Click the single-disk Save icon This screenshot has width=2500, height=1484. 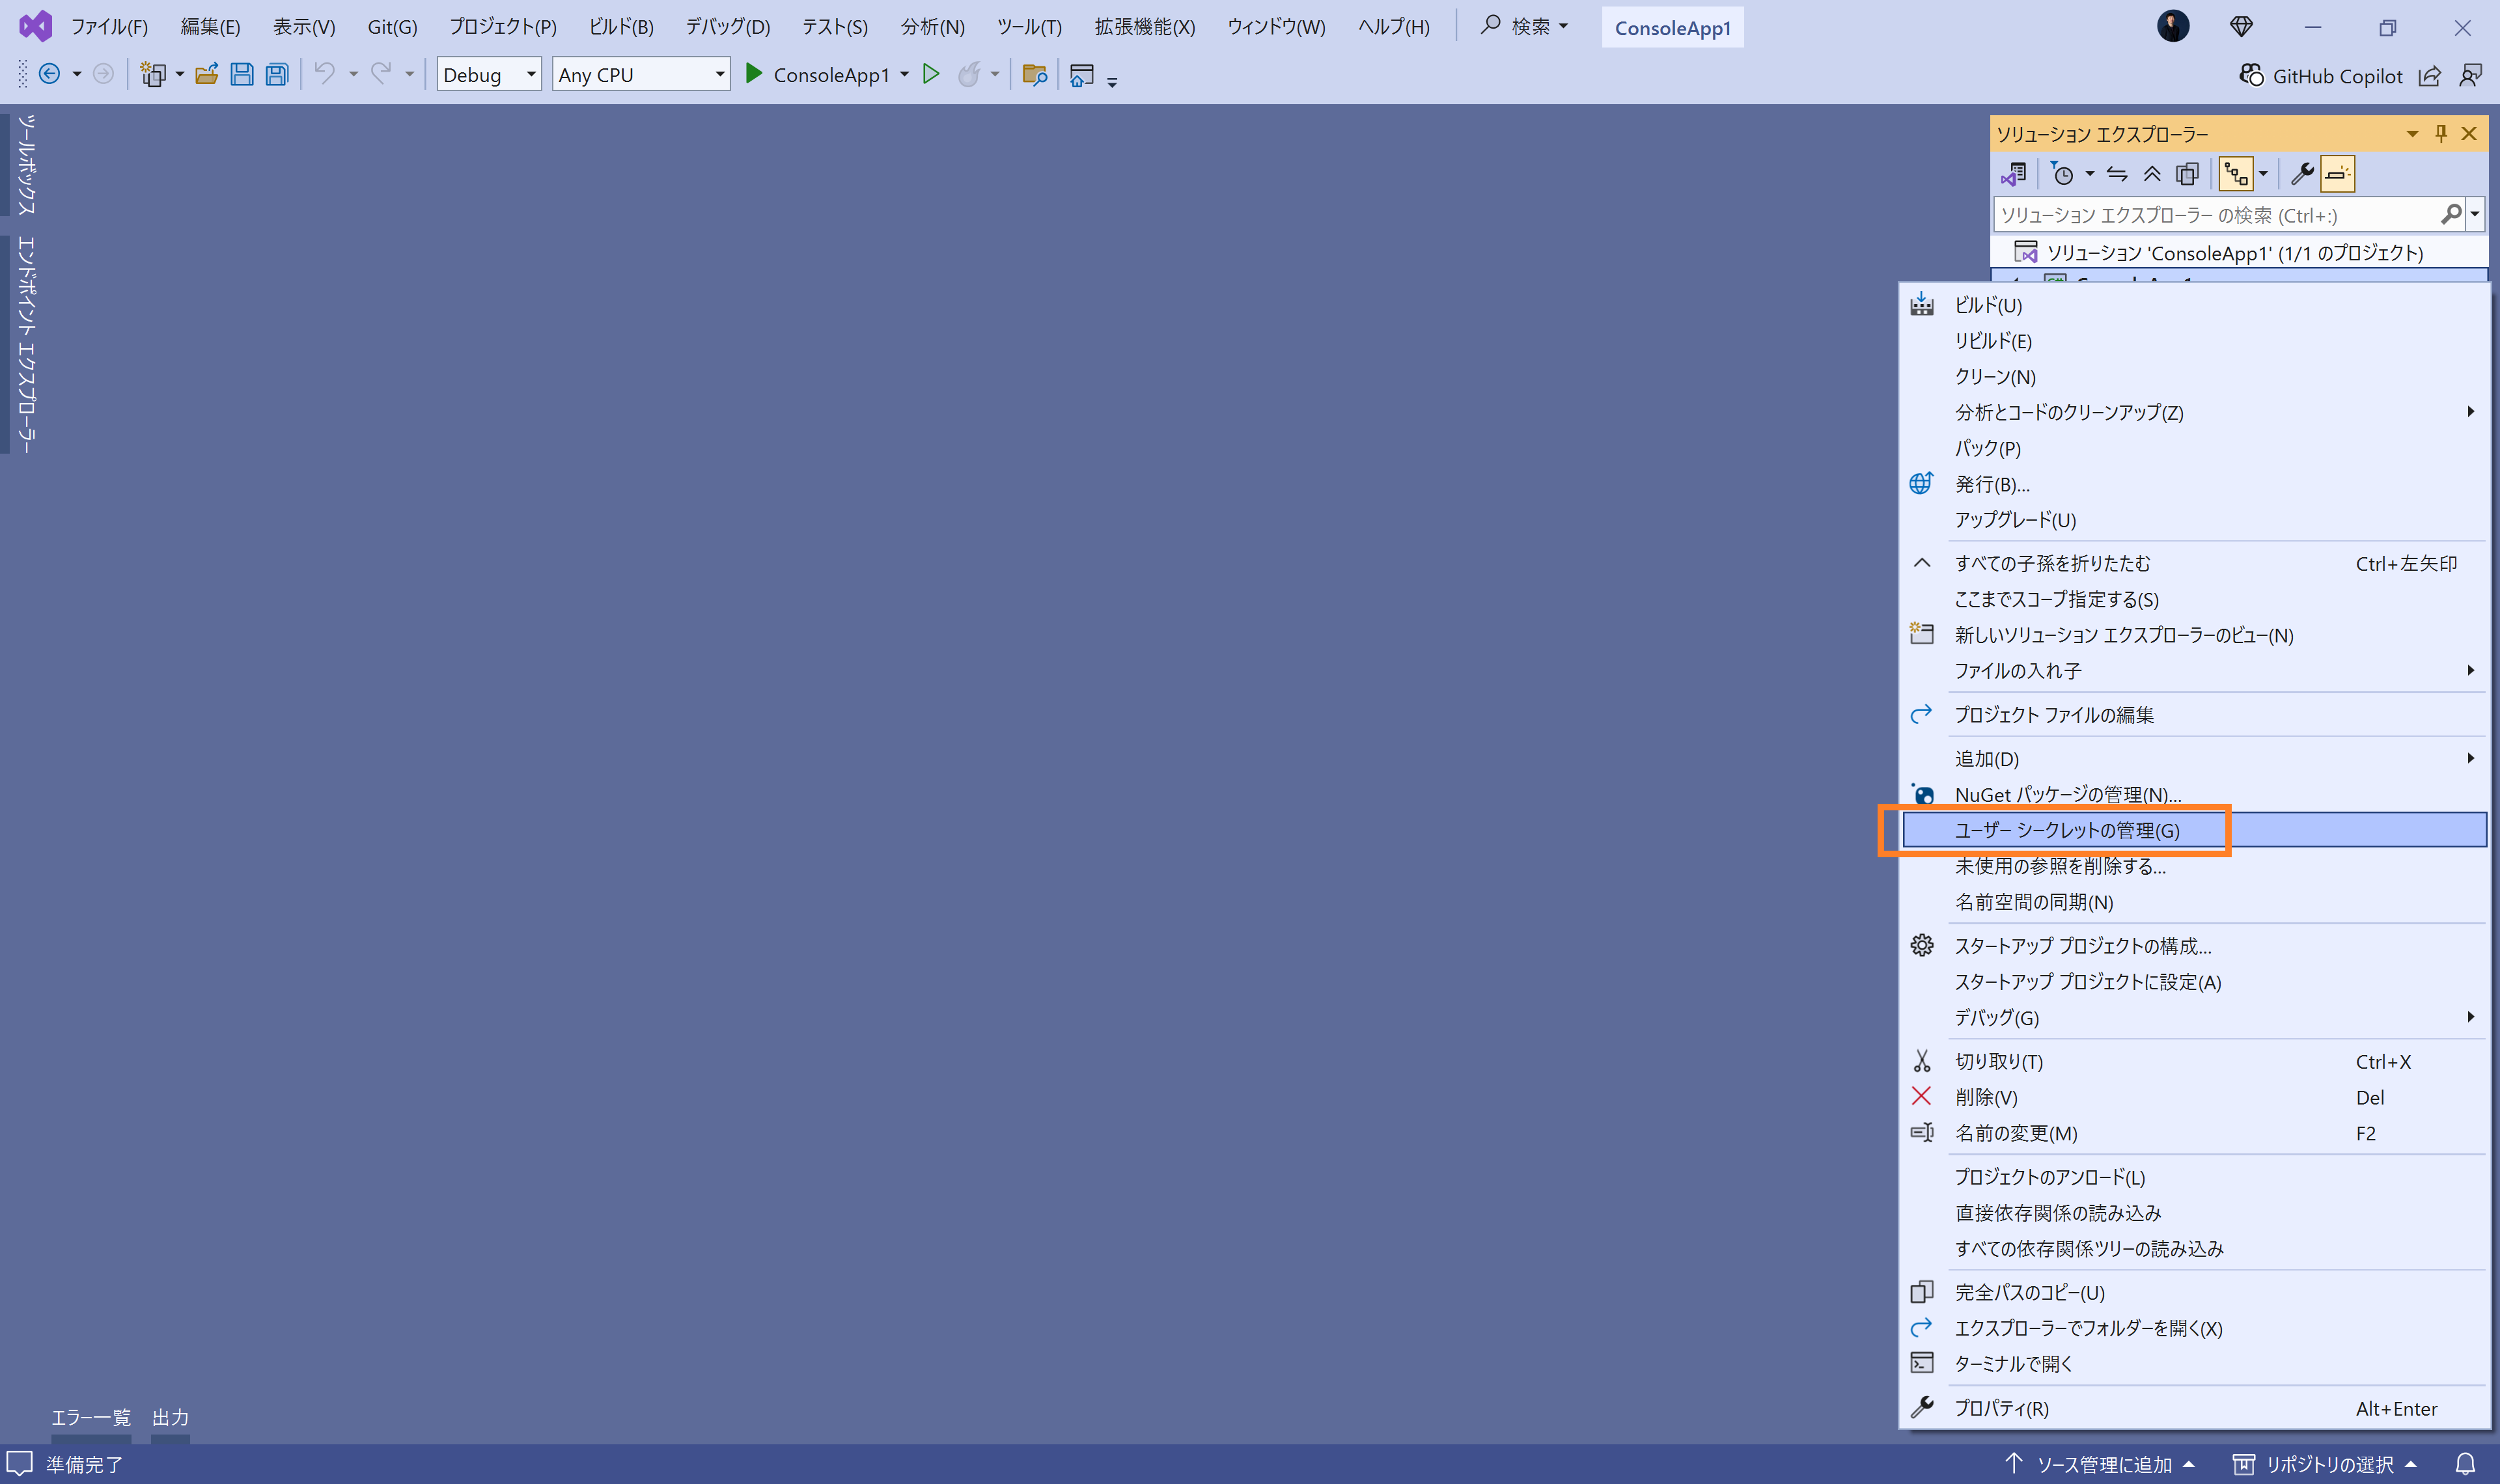(x=242, y=74)
